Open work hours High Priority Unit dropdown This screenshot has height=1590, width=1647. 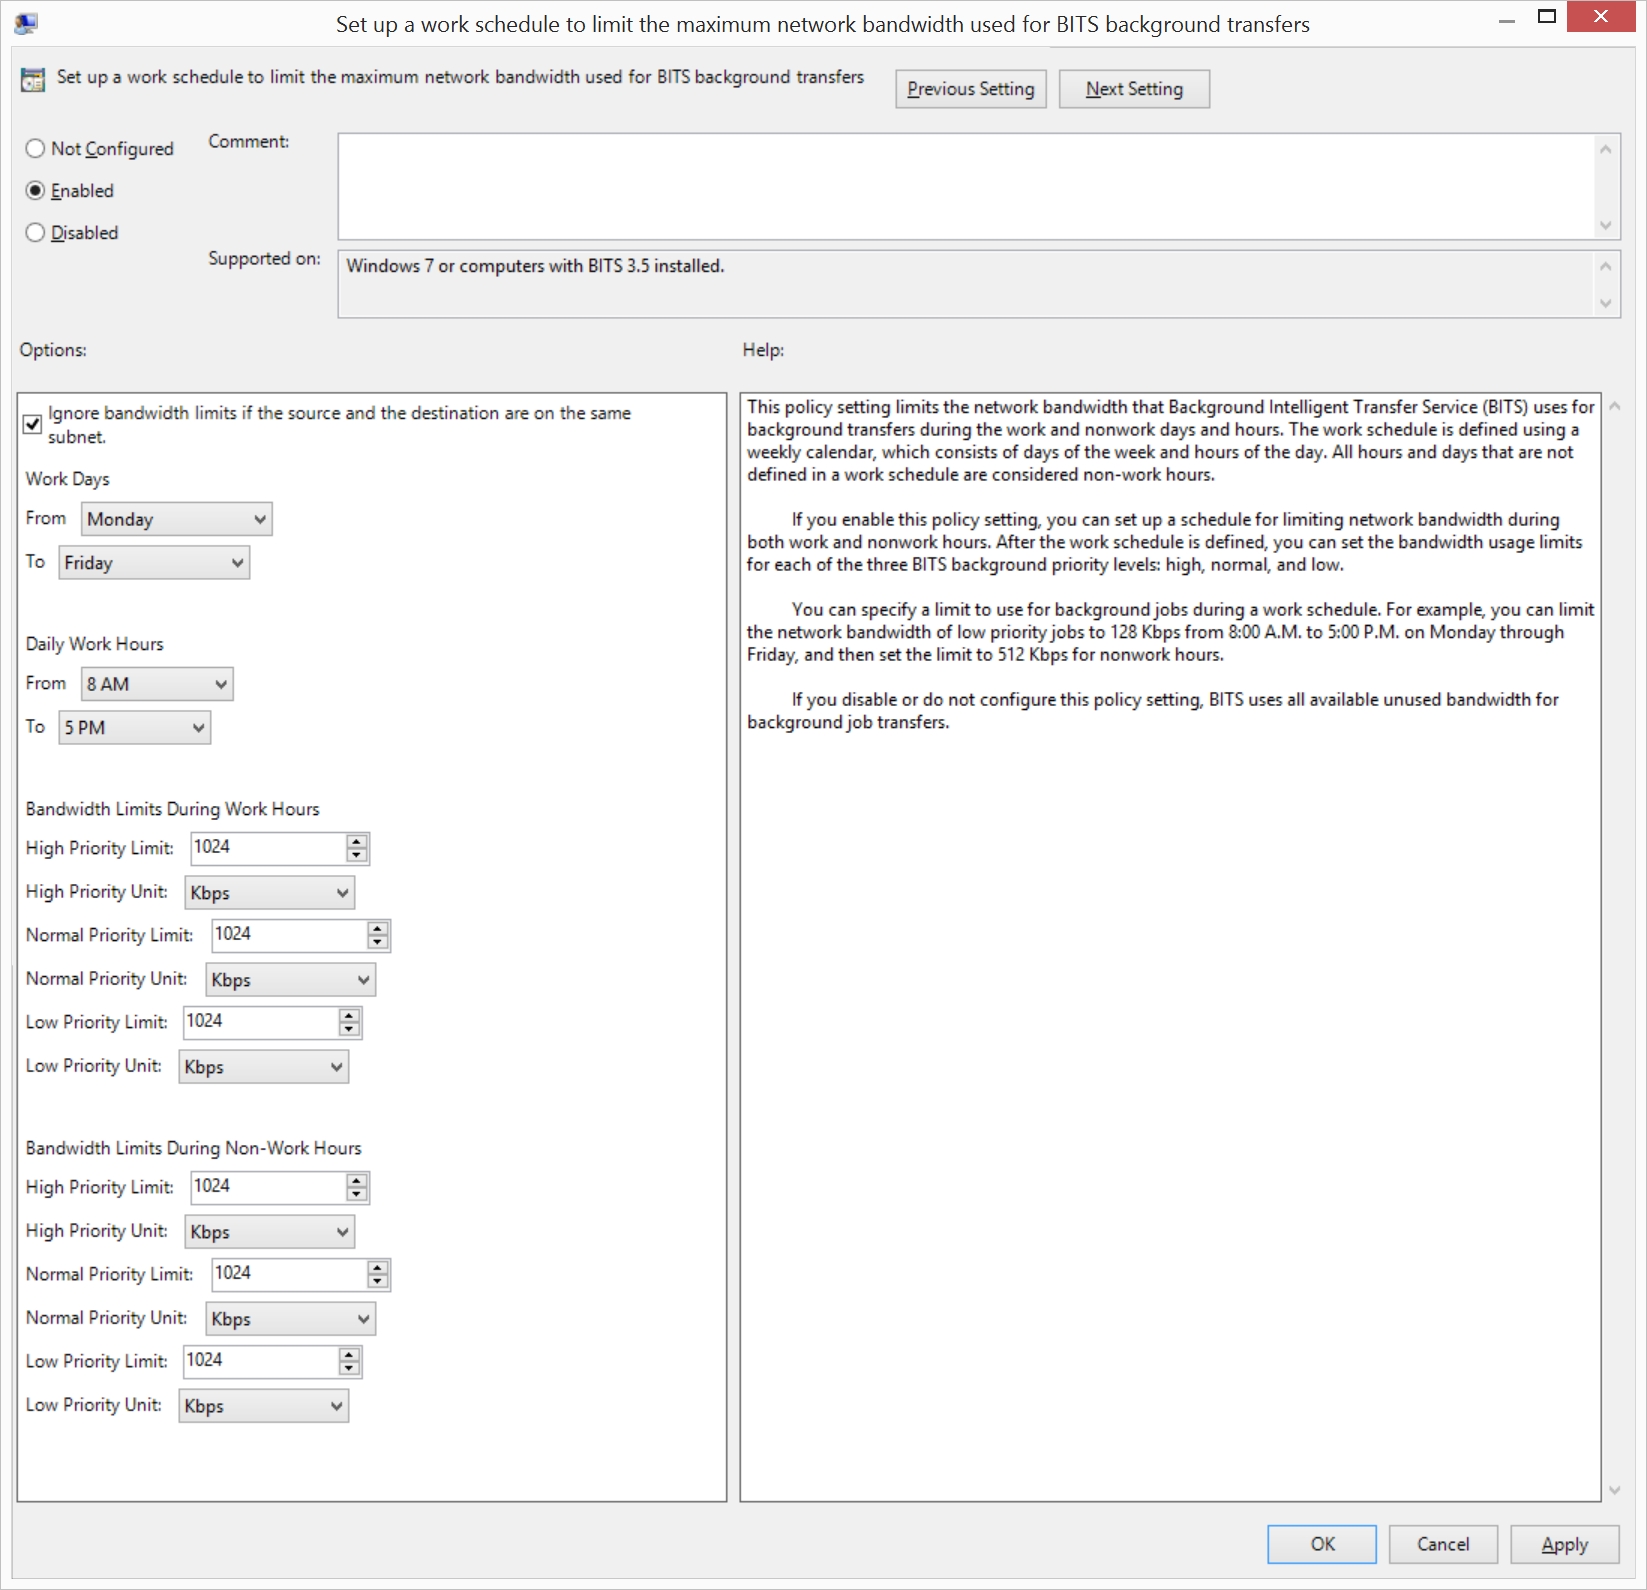point(269,893)
